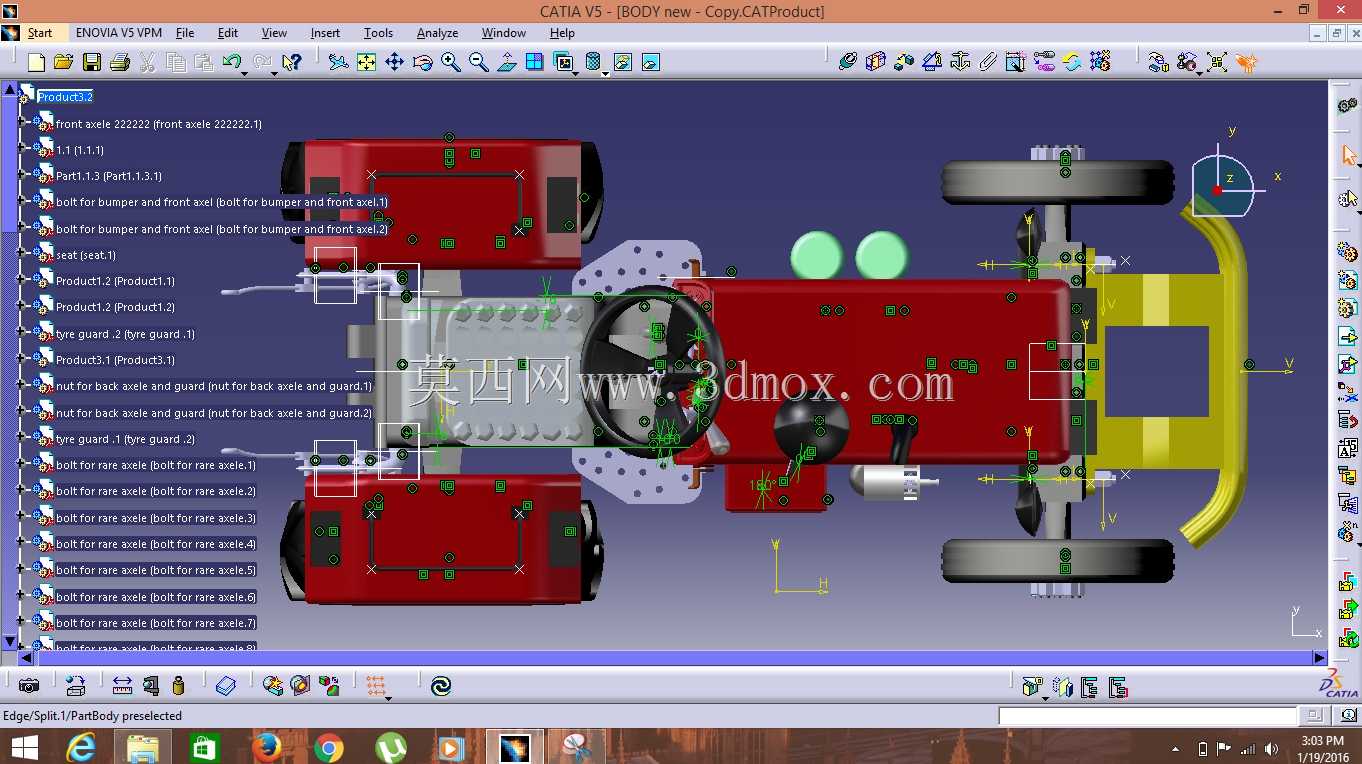Click the Zoom In magnifier
1362x764 pixels.
coord(451,62)
